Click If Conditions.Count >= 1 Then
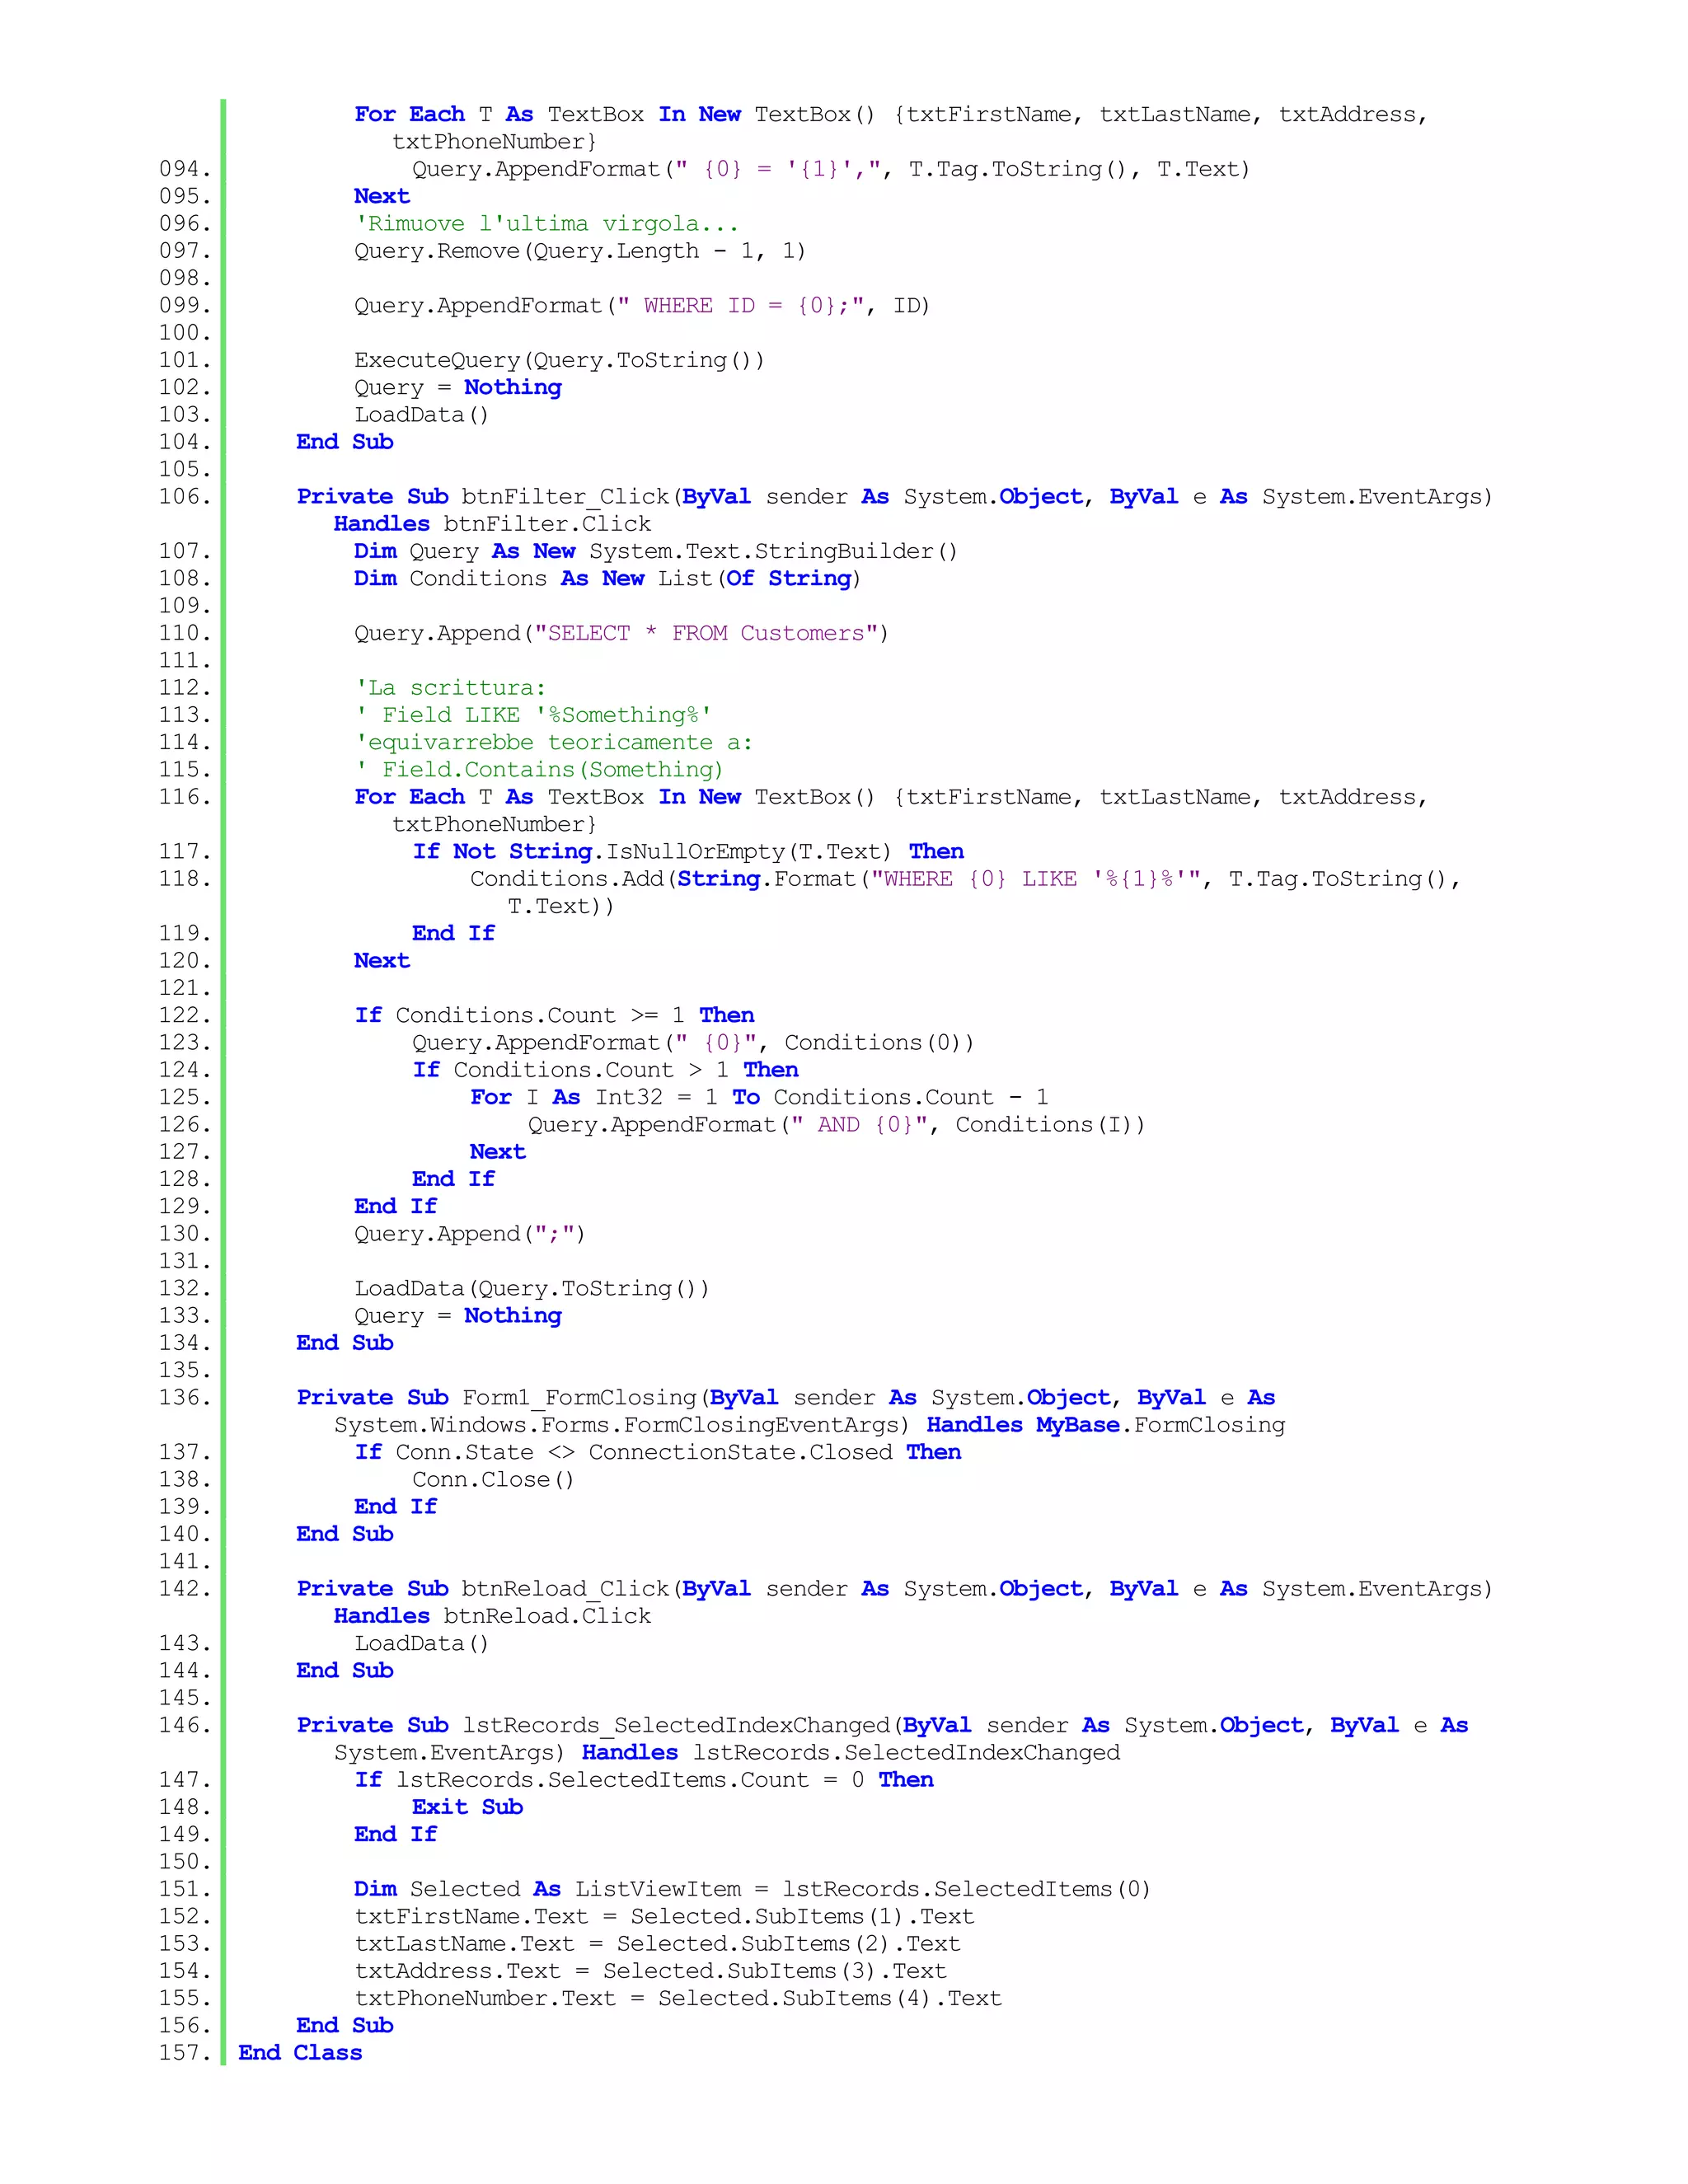 [554, 1016]
